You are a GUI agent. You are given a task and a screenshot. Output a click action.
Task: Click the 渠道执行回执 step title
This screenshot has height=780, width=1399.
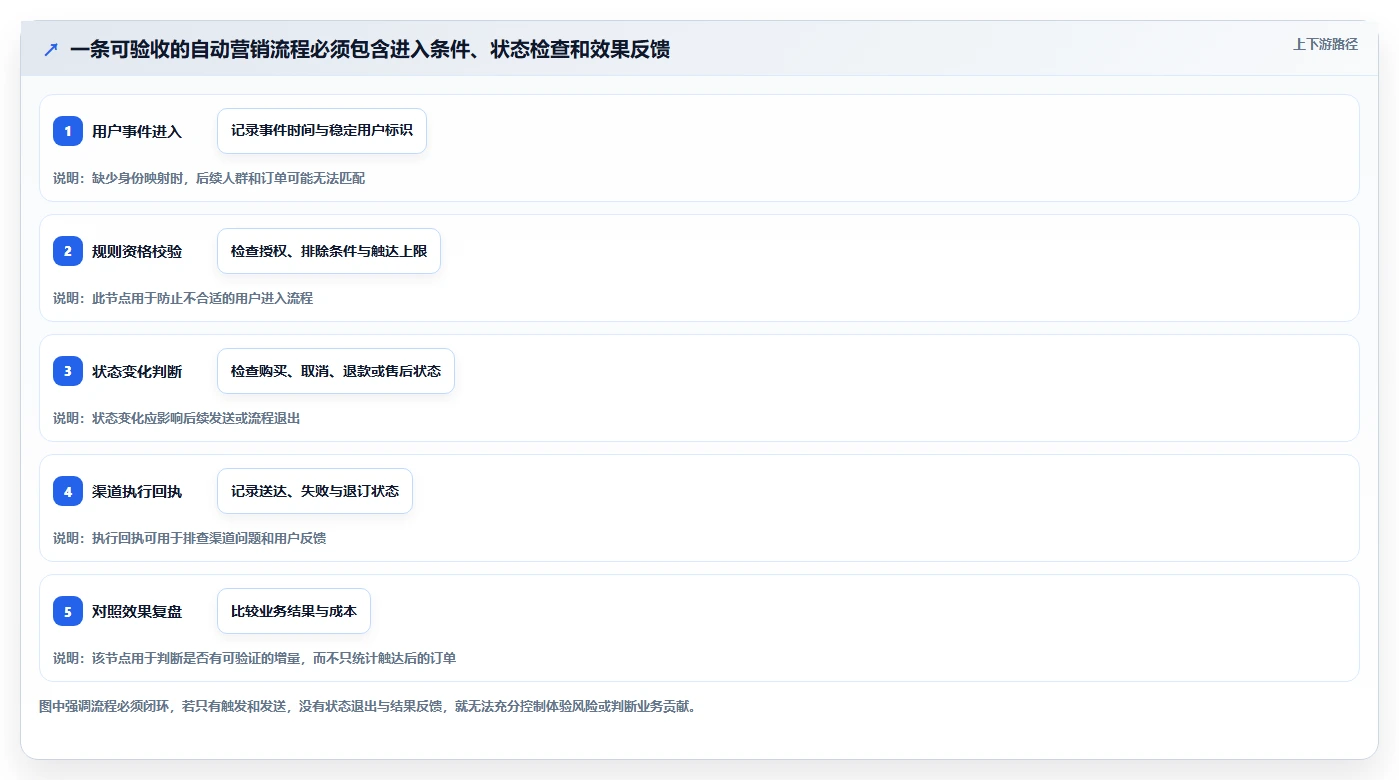pyautogui.click(x=137, y=491)
